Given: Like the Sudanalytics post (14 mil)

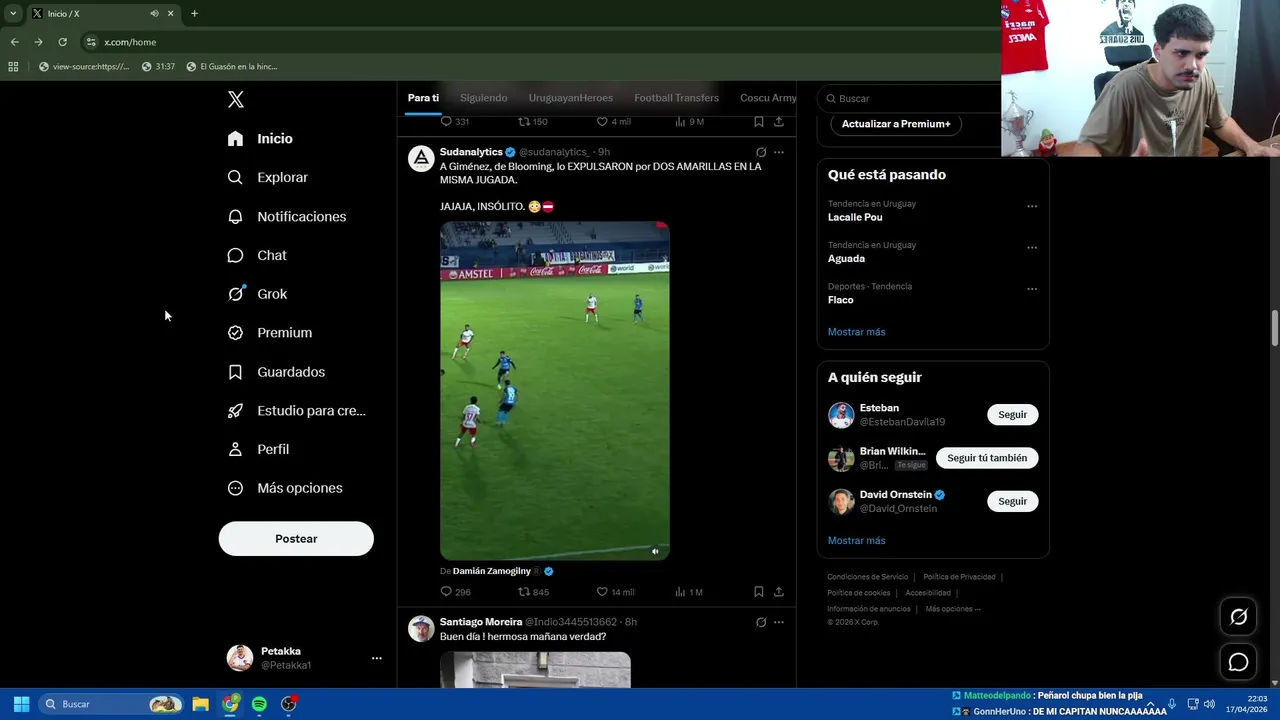Looking at the screenshot, I should coord(615,592).
